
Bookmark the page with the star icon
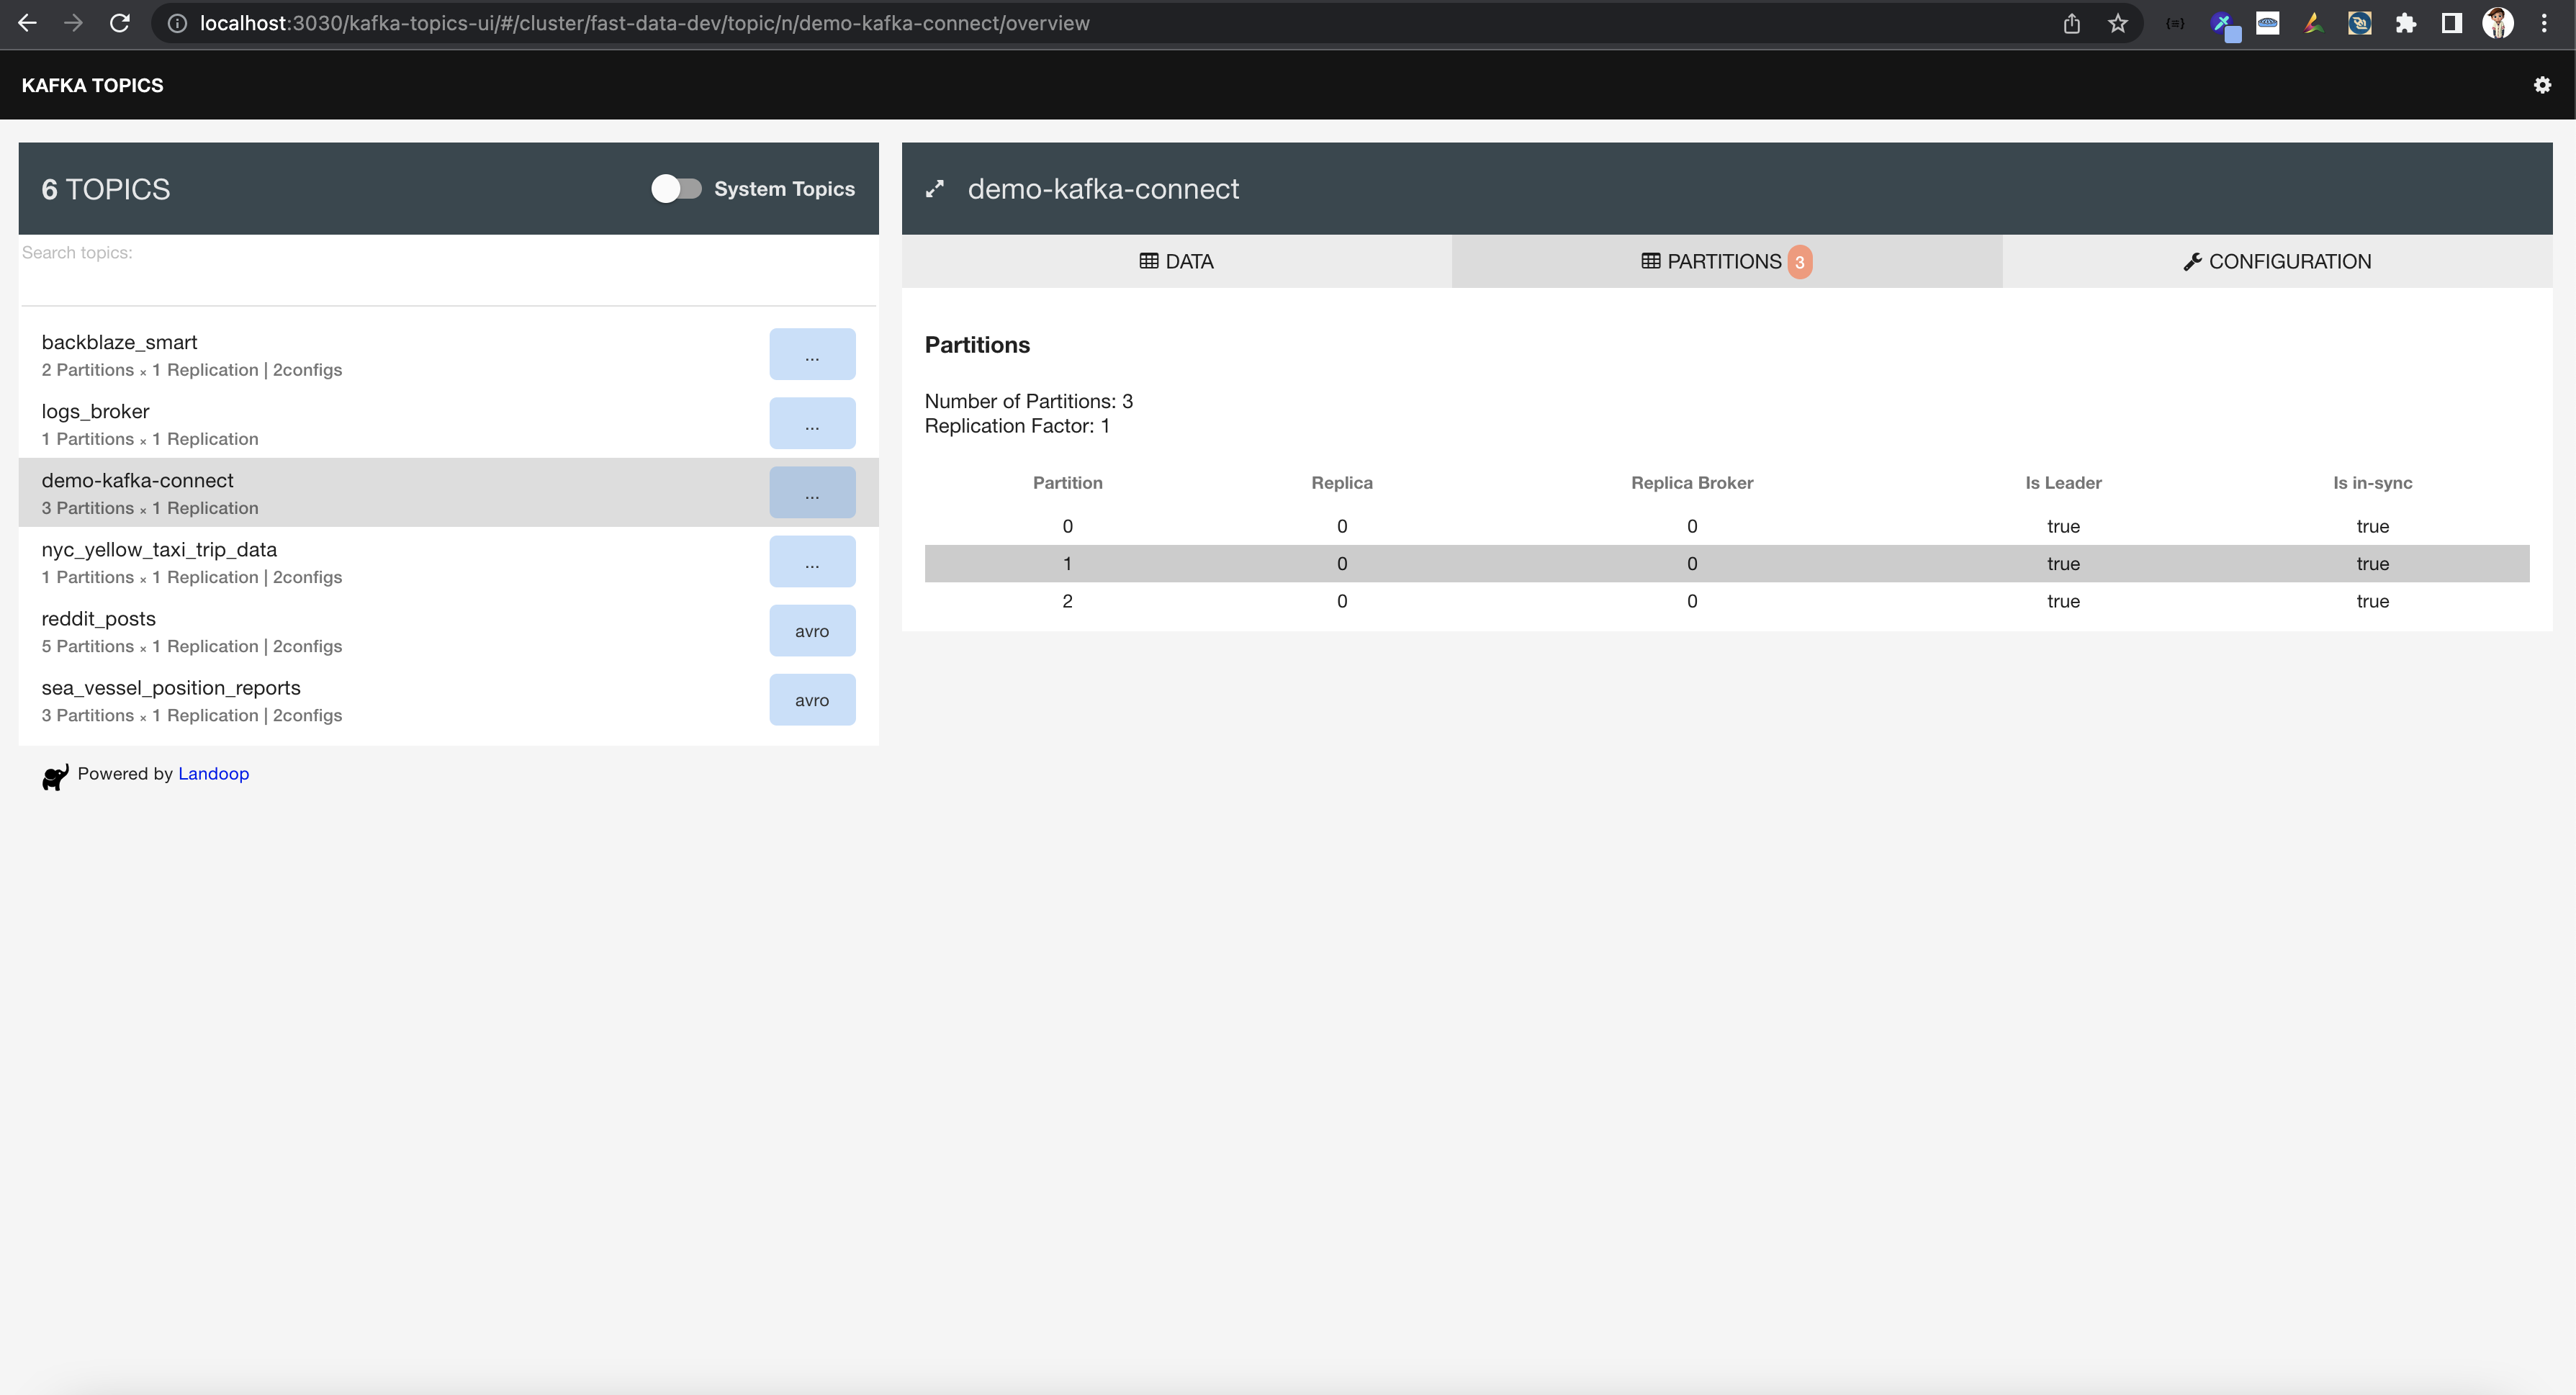click(2118, 23)
